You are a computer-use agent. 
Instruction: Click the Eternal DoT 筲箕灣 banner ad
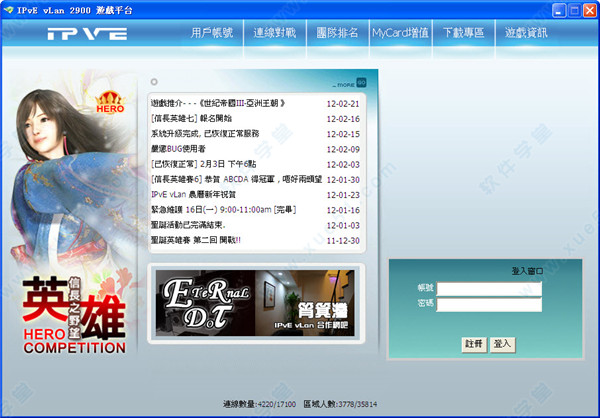pyautogui.click(x=255, y=303)
